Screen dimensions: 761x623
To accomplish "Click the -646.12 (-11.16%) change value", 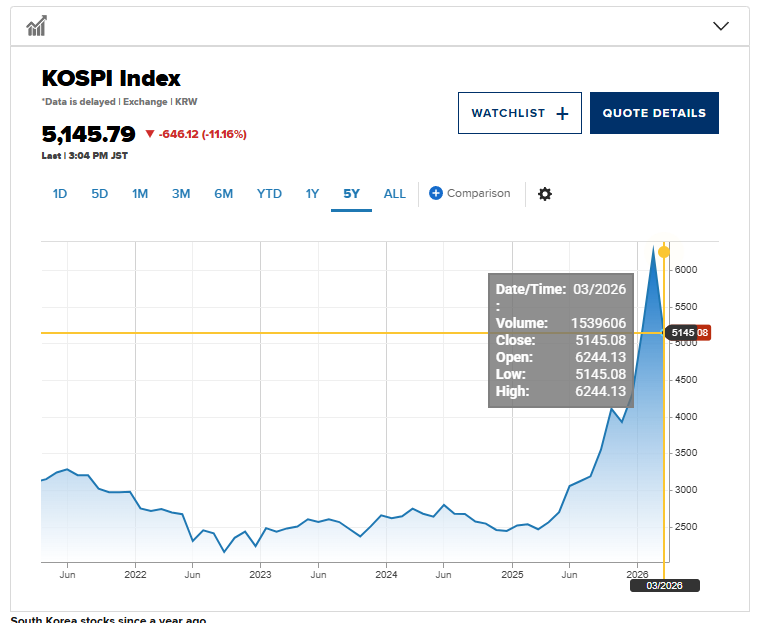I will point(202,134).
